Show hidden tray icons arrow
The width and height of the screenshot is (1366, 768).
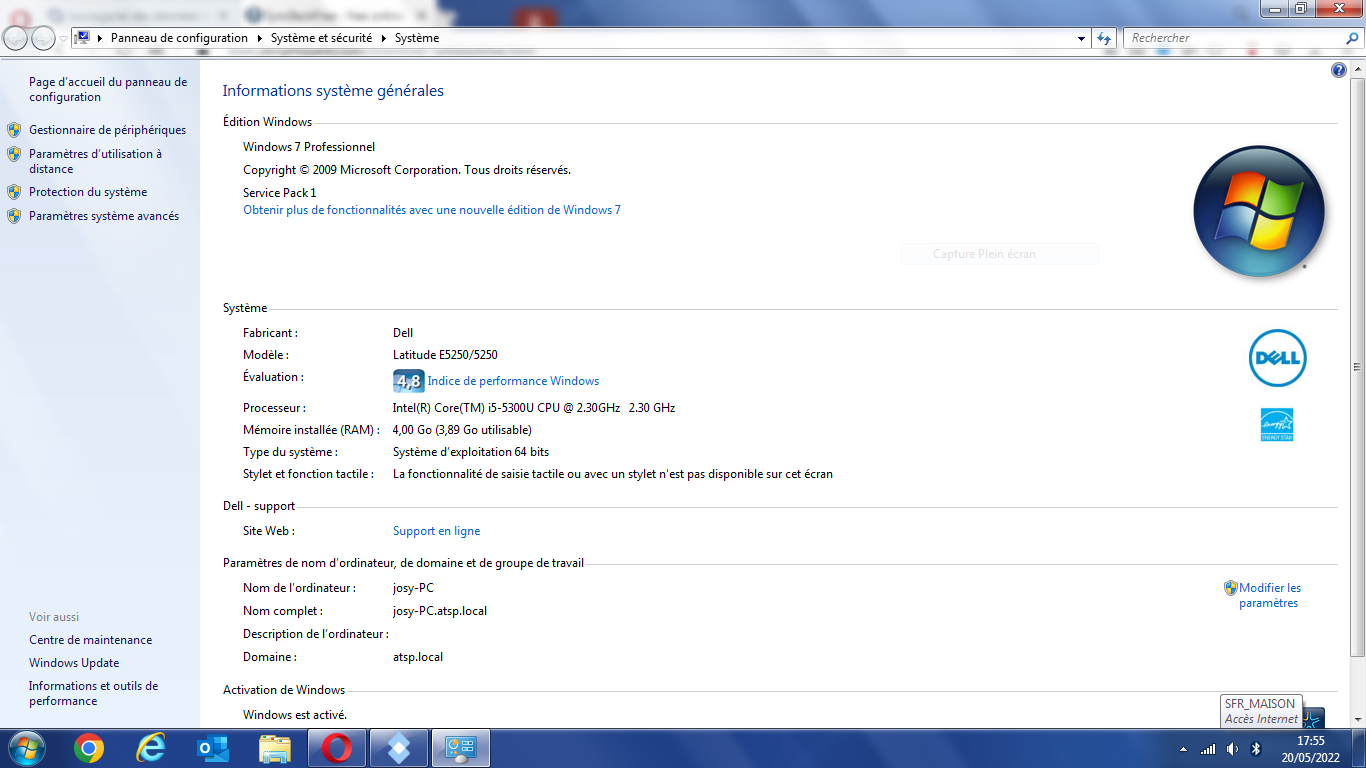[1184, 749]
